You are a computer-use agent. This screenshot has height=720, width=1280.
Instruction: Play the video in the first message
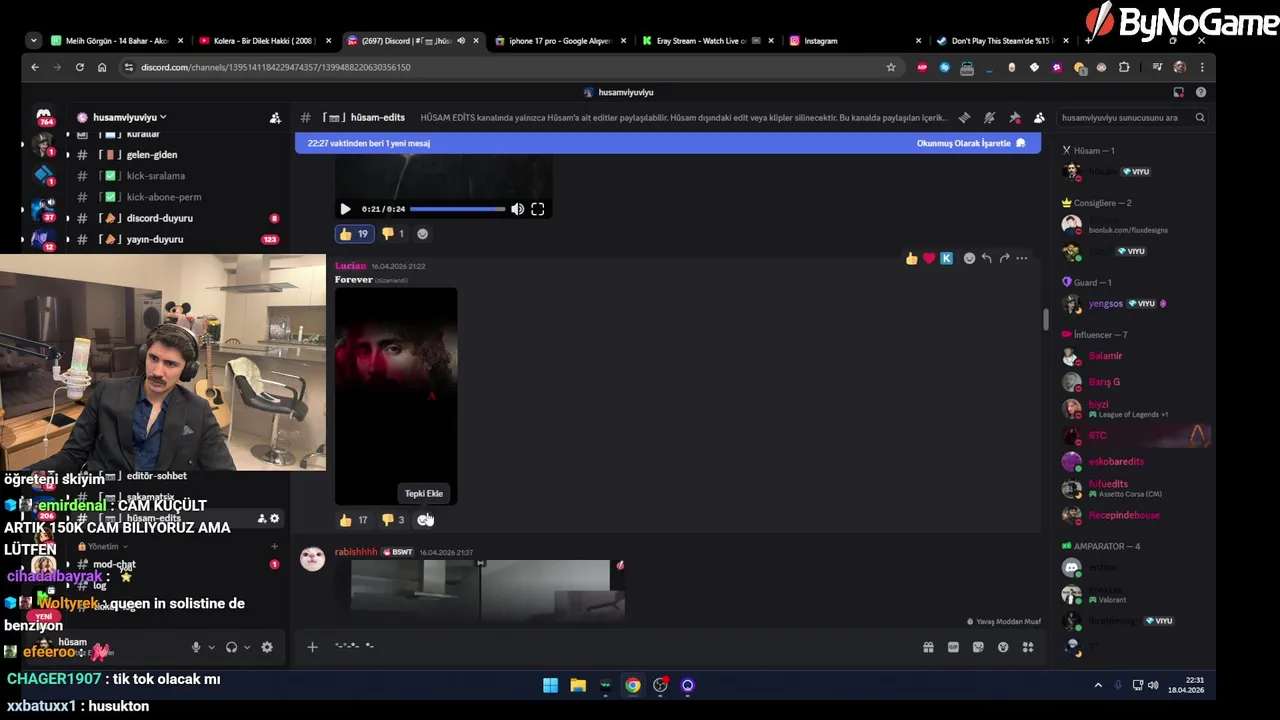pyautogui.click(x=345, y=209)
